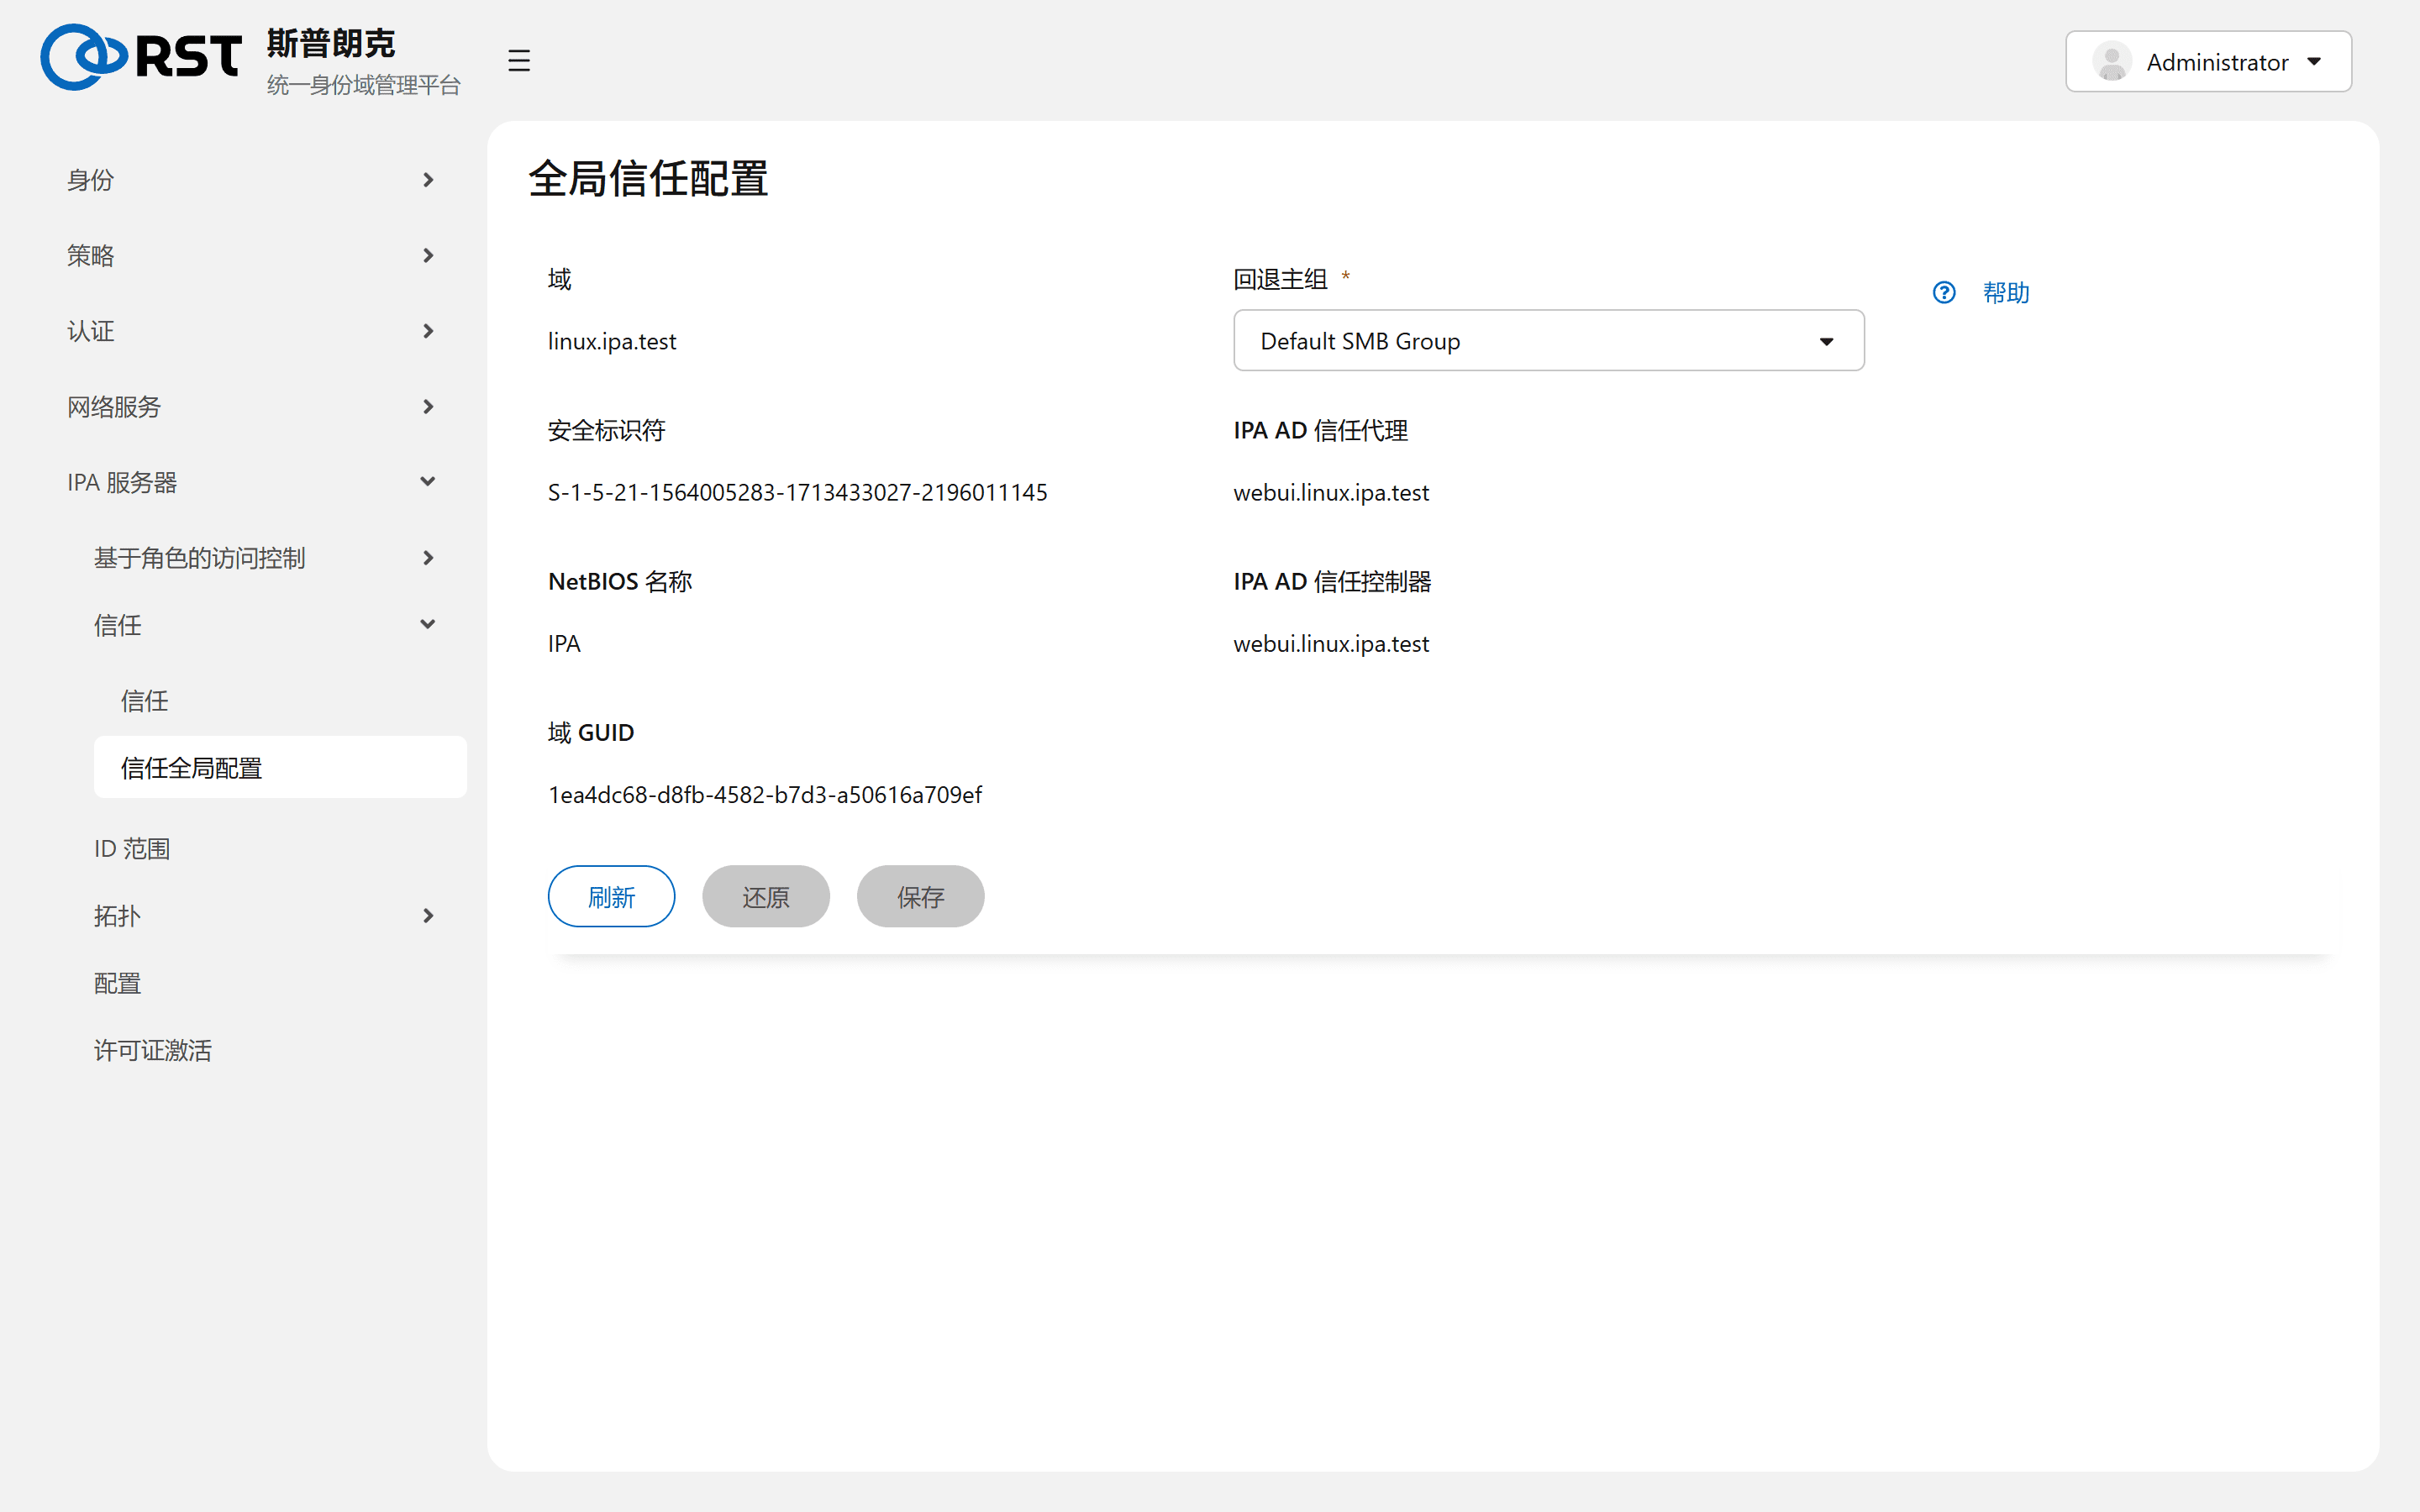Click the 斯普朗克 brand title

pyautogui.click(x=331, y=44)
